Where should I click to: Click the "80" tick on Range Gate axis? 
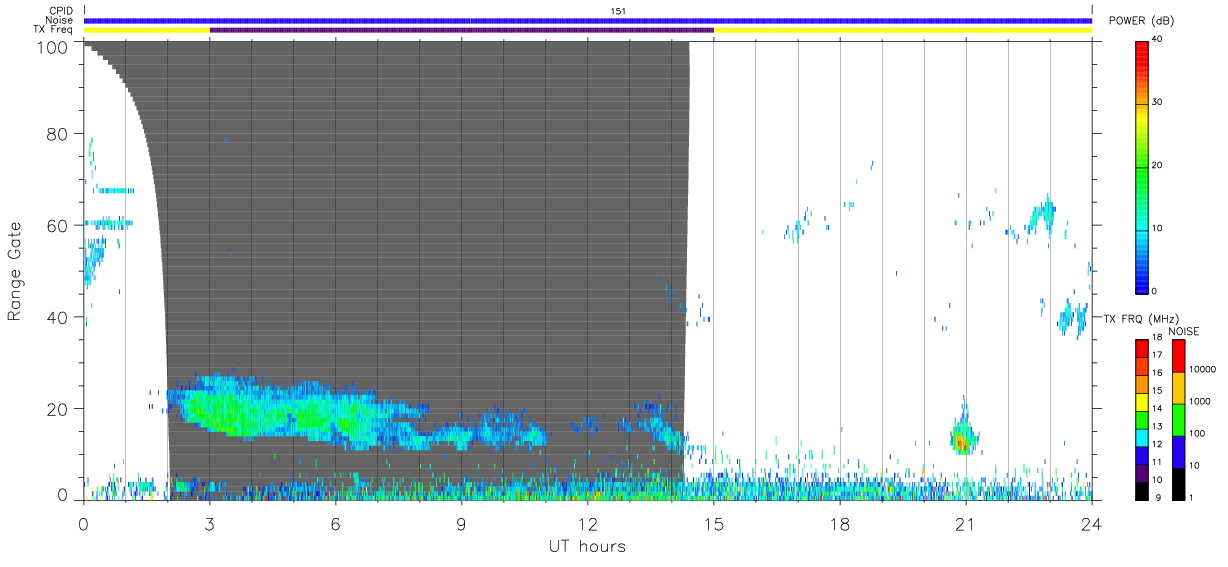pos(59,134)
